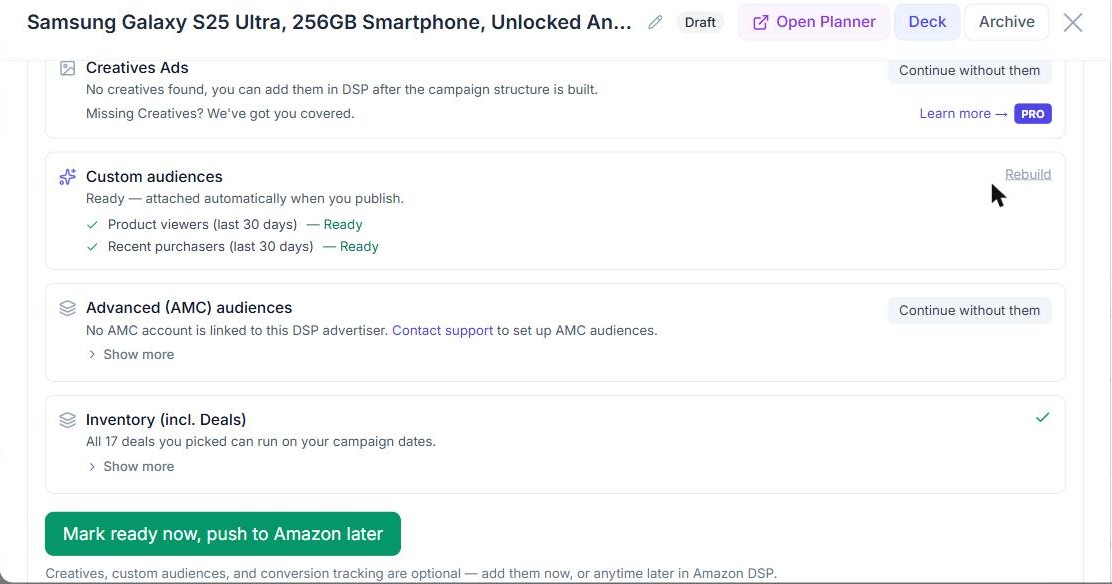Select the Archive option in the header

point(1006,22)
